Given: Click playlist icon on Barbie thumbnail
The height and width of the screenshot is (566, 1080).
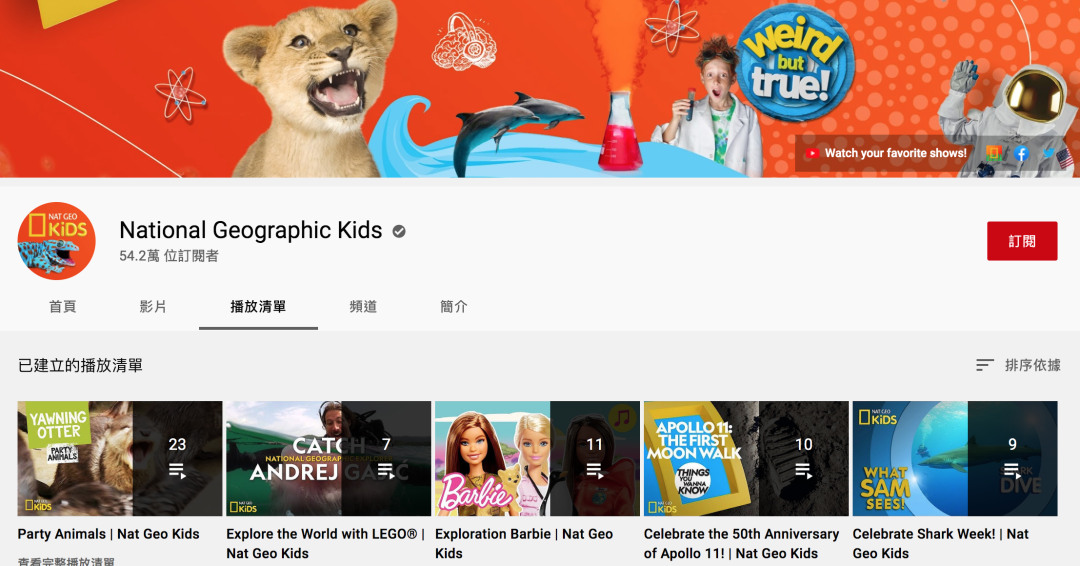Looking at the screenshot, I should coord(594,471).
